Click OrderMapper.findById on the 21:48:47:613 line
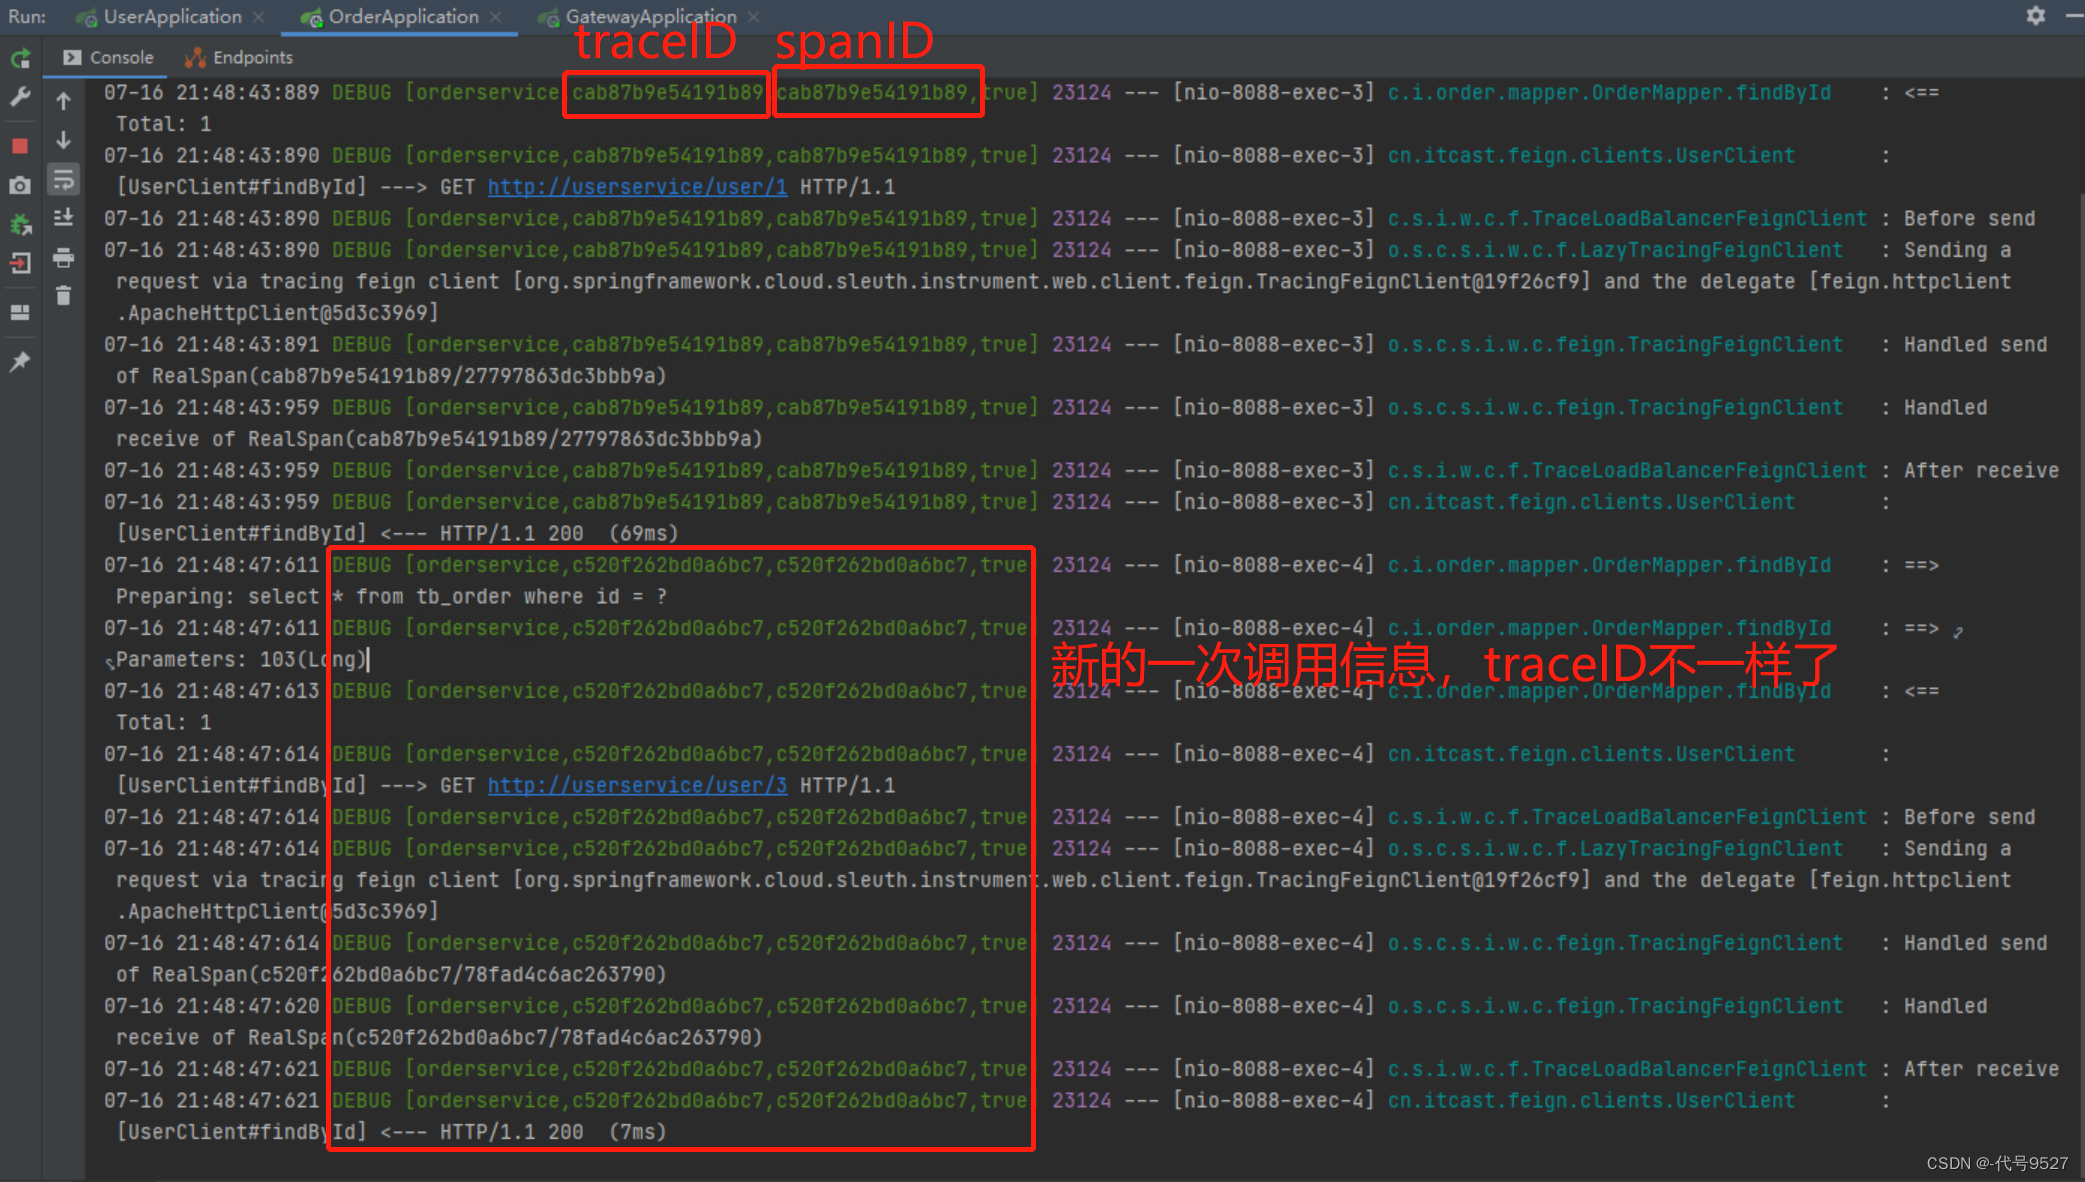Viewport: 2085px width, 1182px height. [x=1609, y=691]
